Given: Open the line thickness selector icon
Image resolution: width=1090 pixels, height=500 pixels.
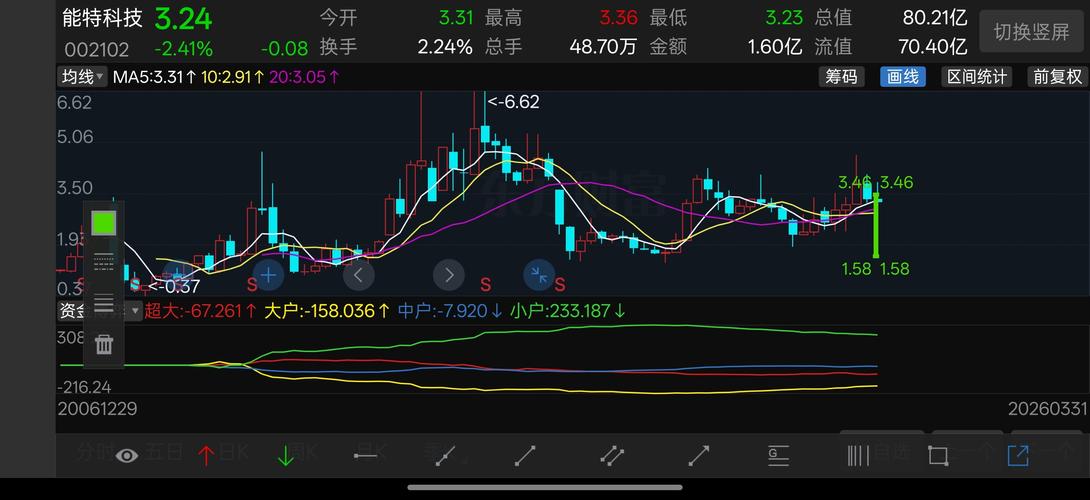Looking at the screenshot, I should [x=104, y=303].
